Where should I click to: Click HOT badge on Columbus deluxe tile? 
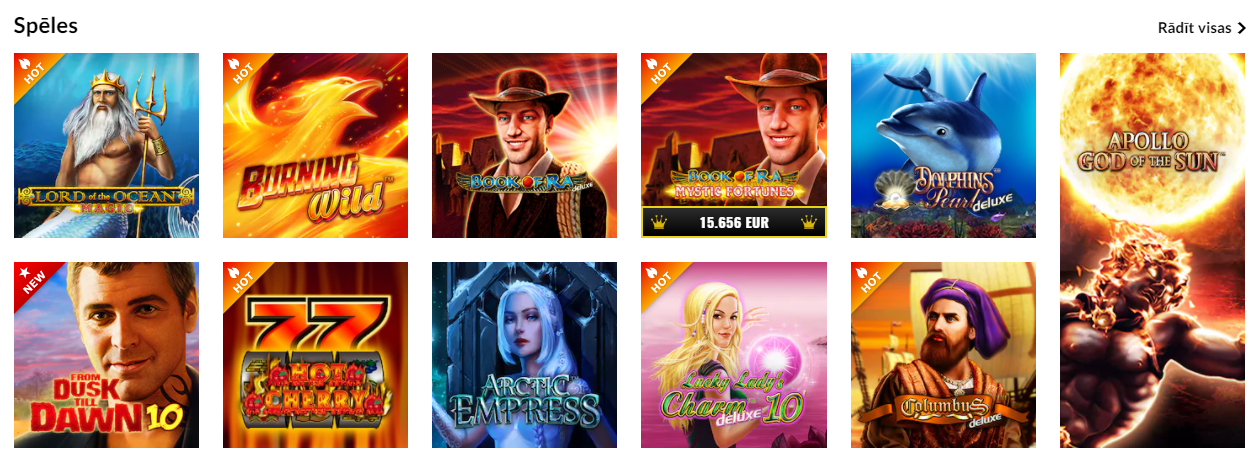click(867, 278)
